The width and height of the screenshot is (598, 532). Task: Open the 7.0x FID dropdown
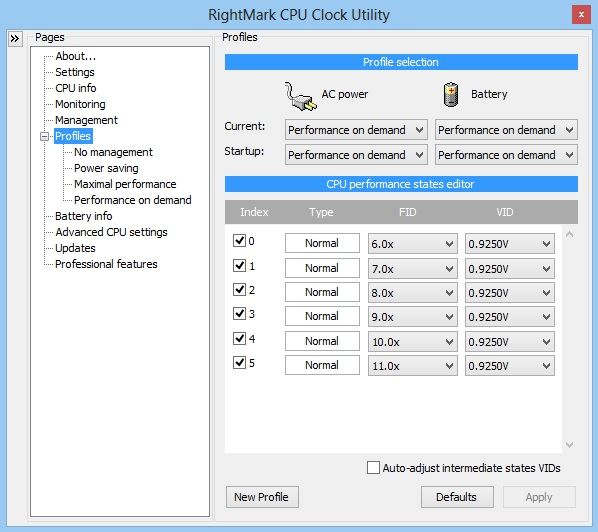[x=413, y=269]
